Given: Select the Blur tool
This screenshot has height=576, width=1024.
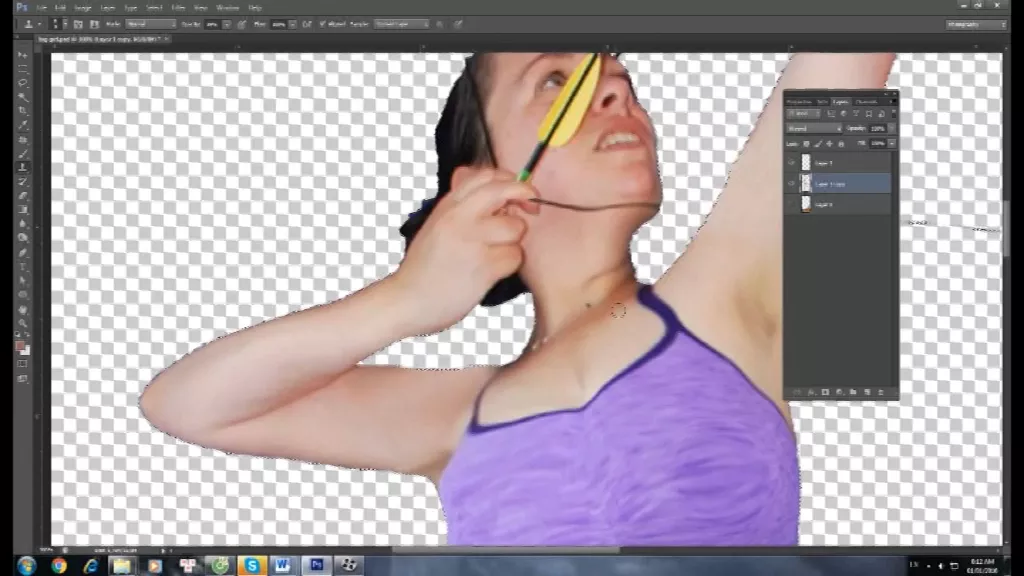Looking at the screenshot, I should click(23, 223).
